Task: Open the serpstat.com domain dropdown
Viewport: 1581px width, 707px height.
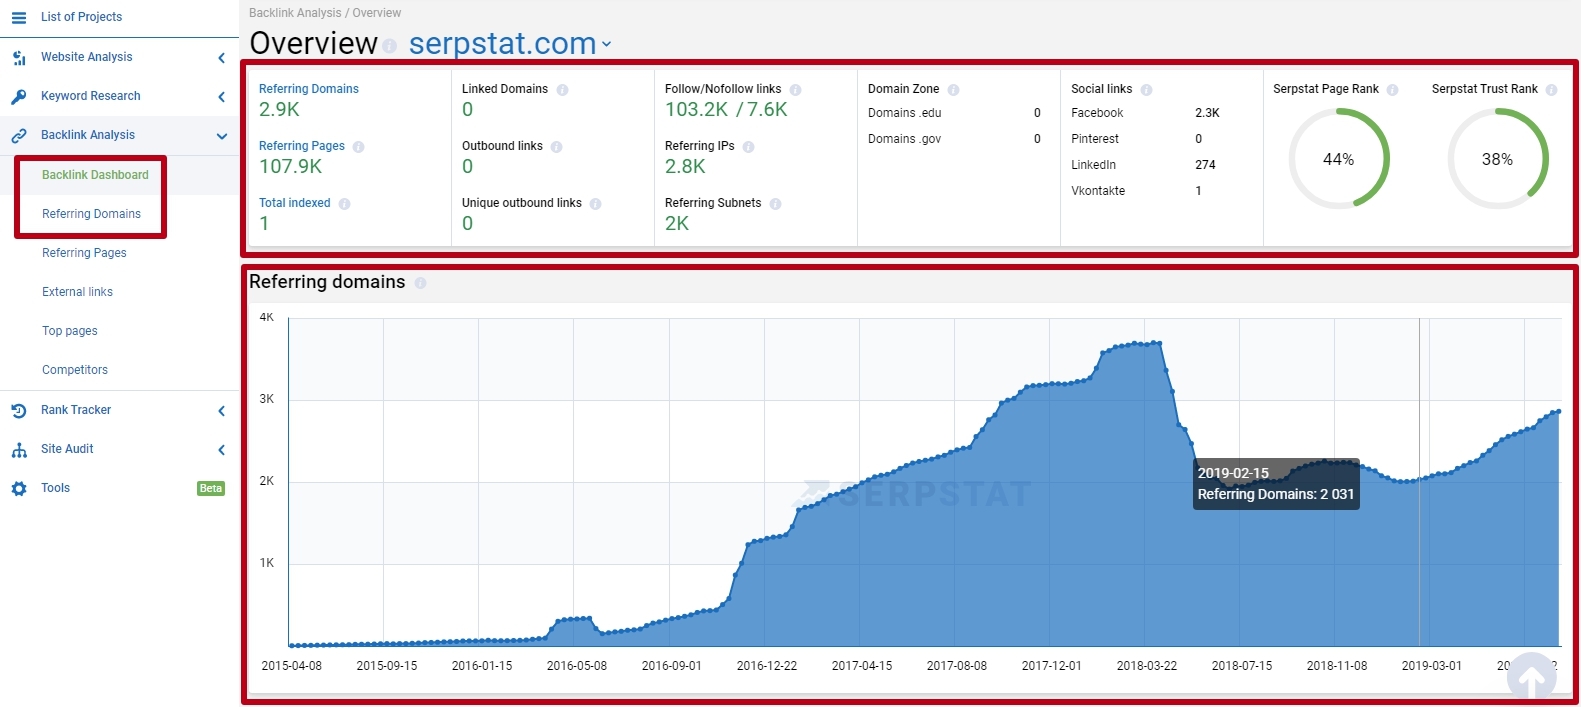Action: click(510, 44)
